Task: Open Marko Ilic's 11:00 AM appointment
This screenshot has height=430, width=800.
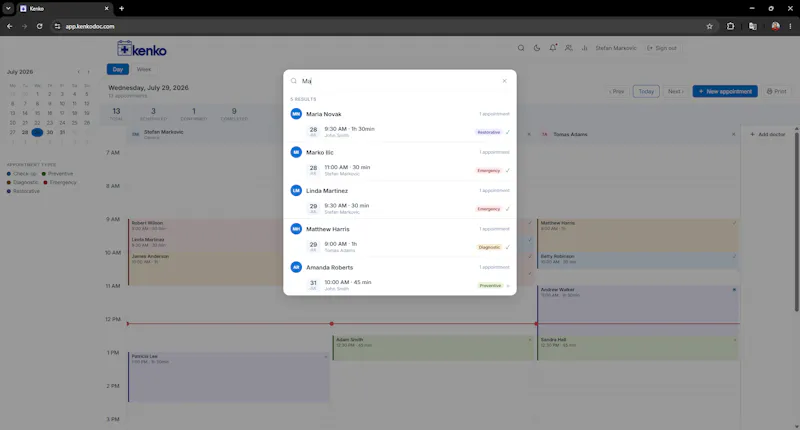Action: point(400,170)
